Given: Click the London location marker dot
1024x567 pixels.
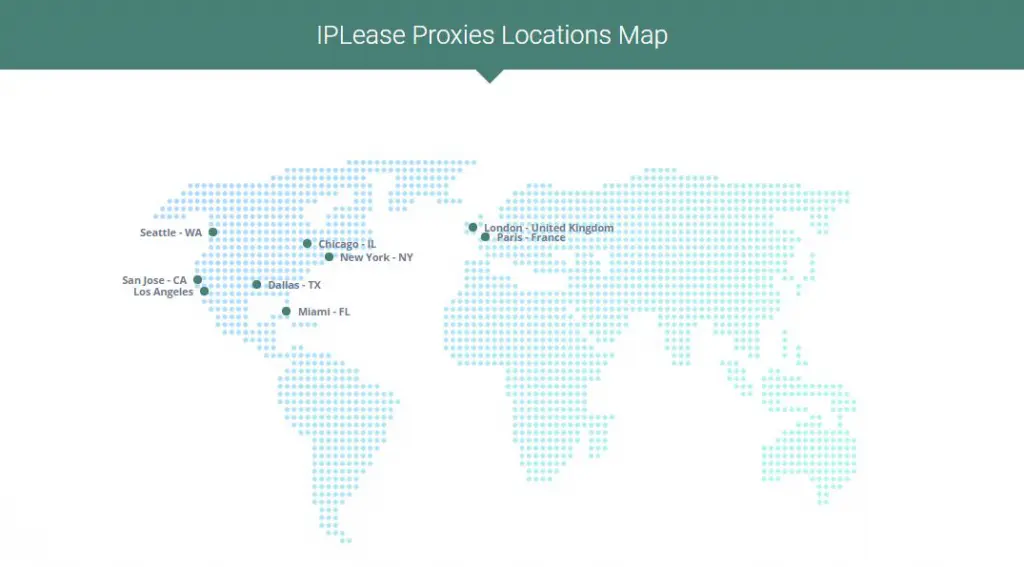Looking at the screenshot, I should [473, 227].
